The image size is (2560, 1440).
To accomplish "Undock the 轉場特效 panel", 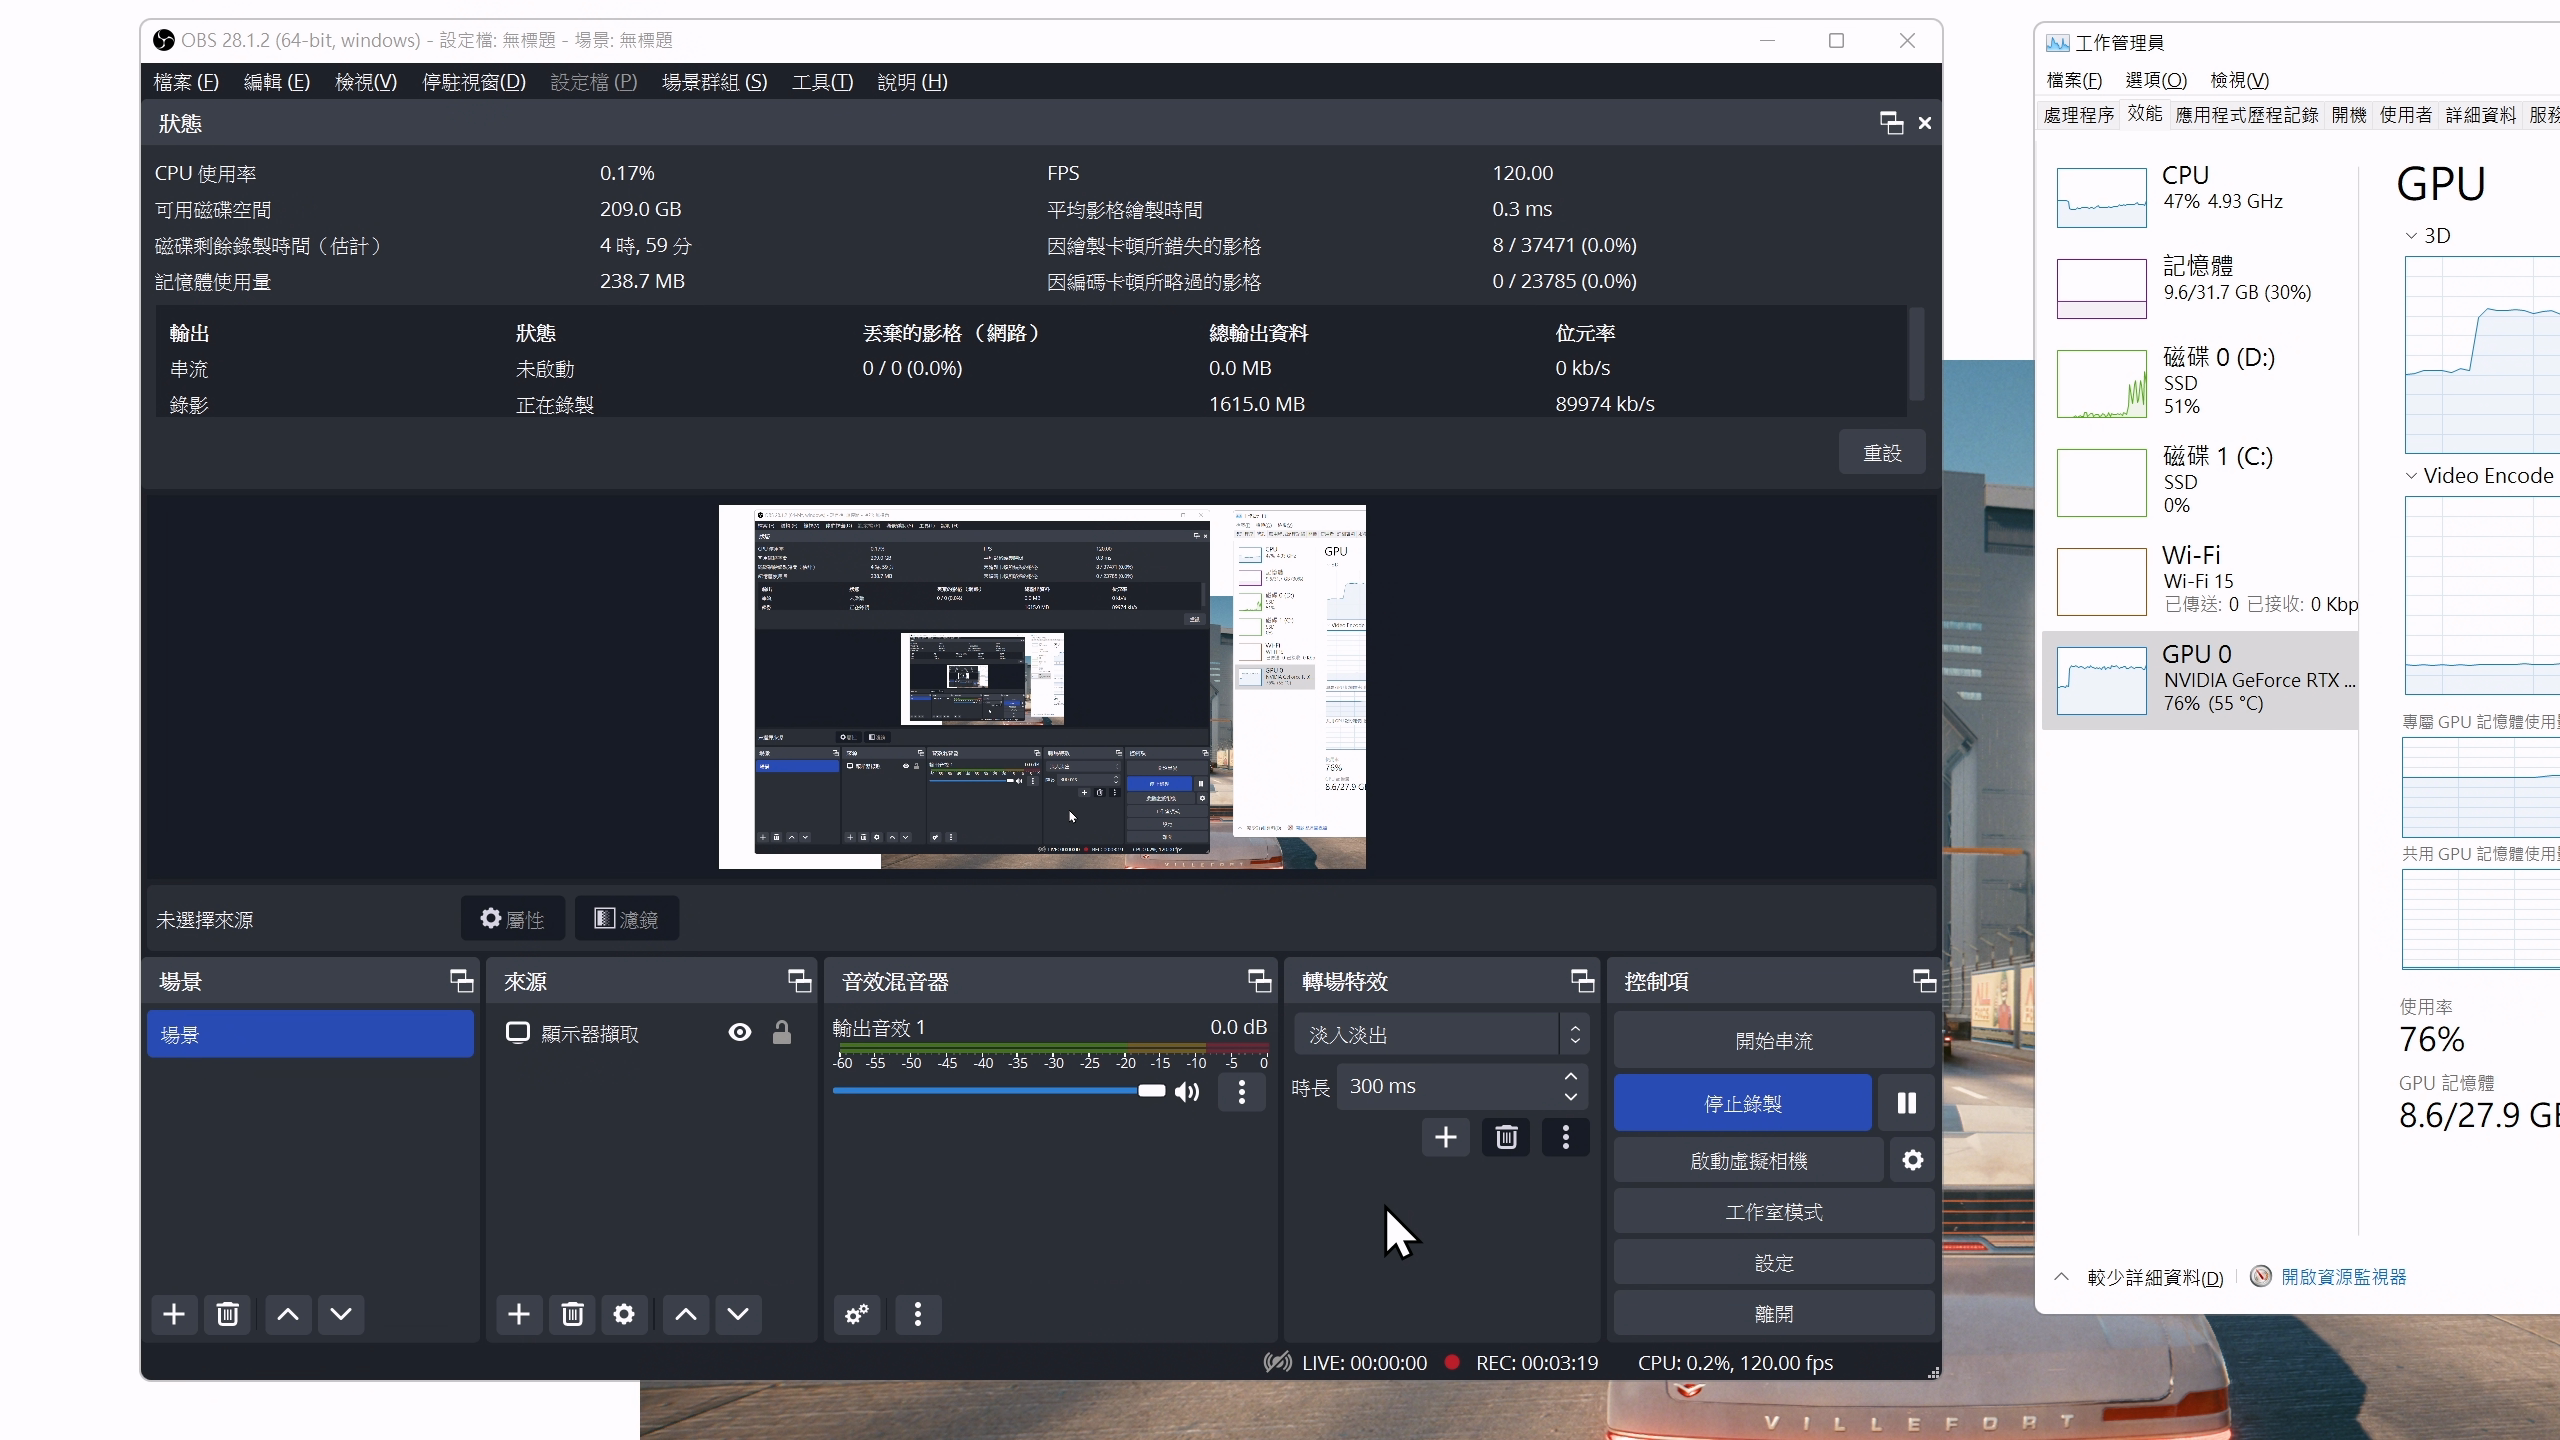I will pyautogui.click(x=1582, y=981).
